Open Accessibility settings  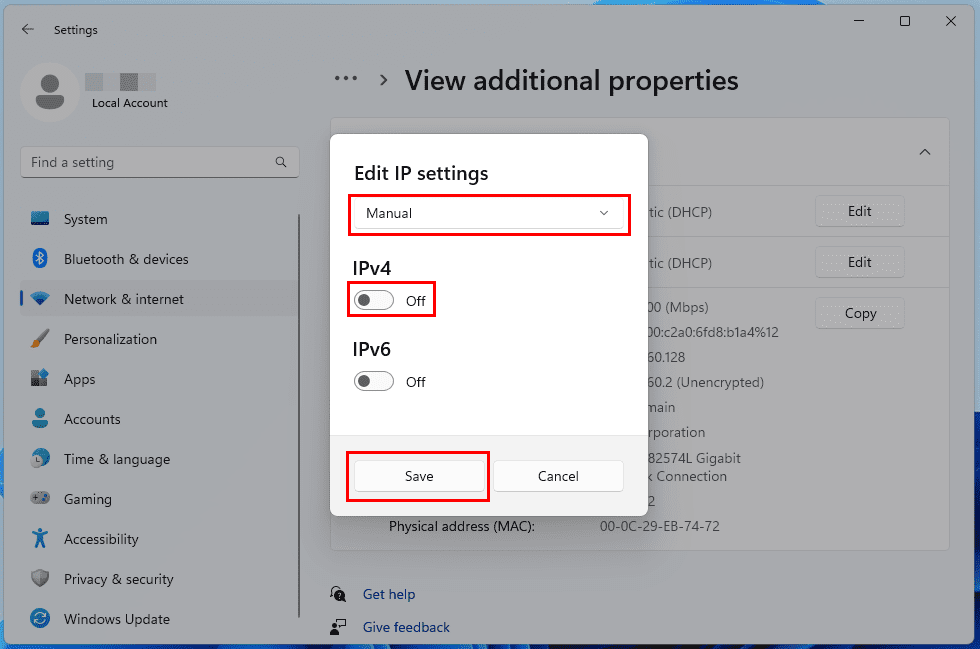(x=159, y=539)
